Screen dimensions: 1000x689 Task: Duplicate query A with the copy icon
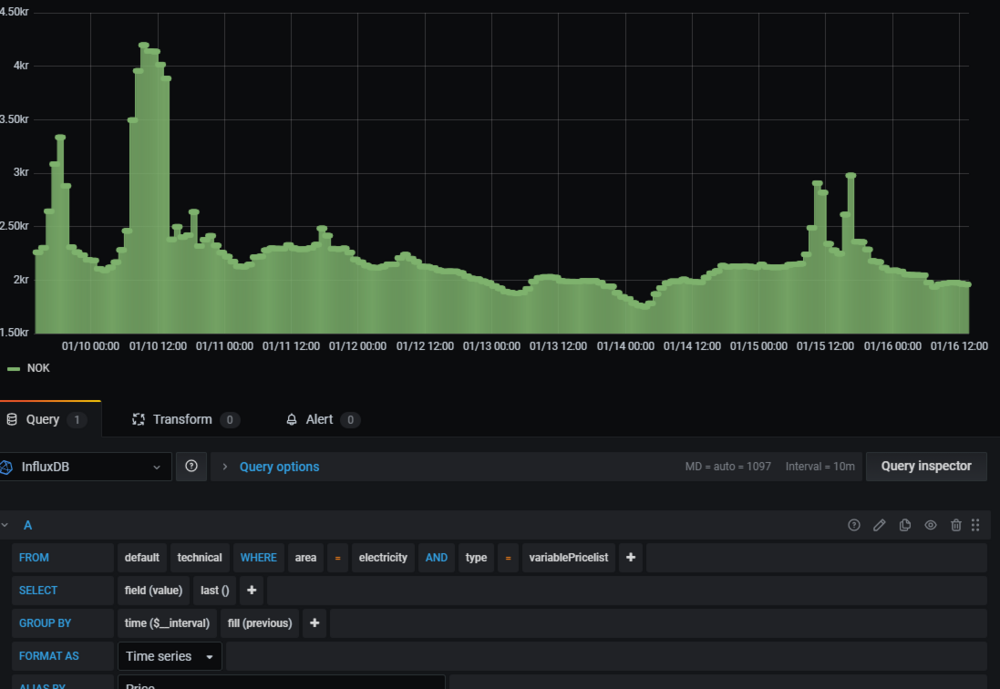[x=905, y=525]
